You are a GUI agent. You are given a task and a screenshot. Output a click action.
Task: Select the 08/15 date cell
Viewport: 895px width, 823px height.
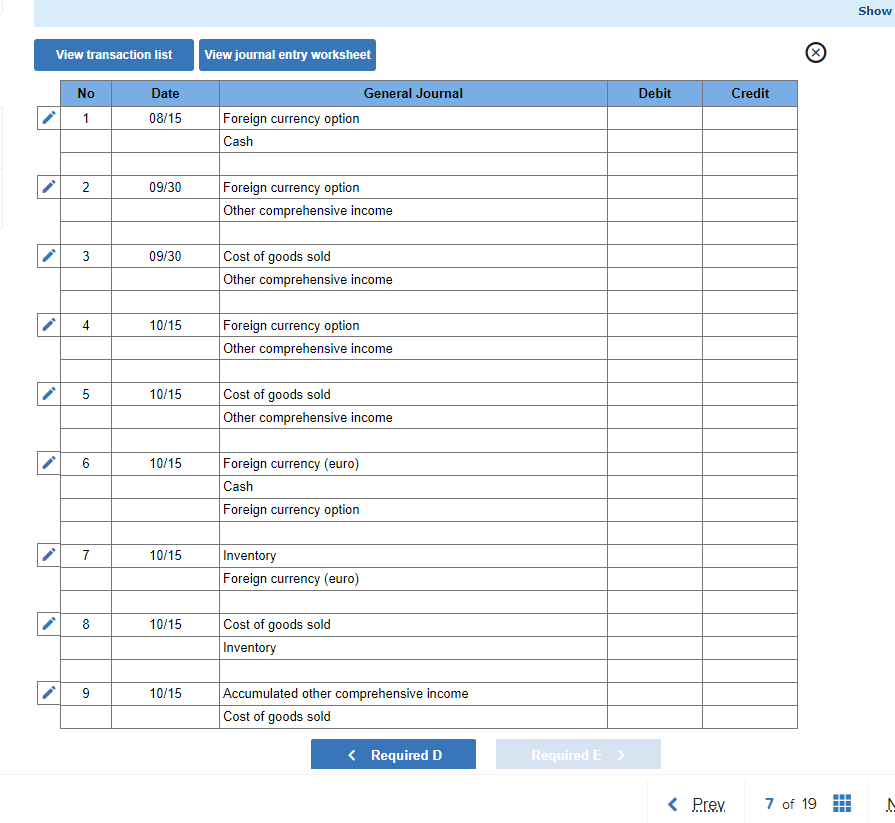coord(166,118)
